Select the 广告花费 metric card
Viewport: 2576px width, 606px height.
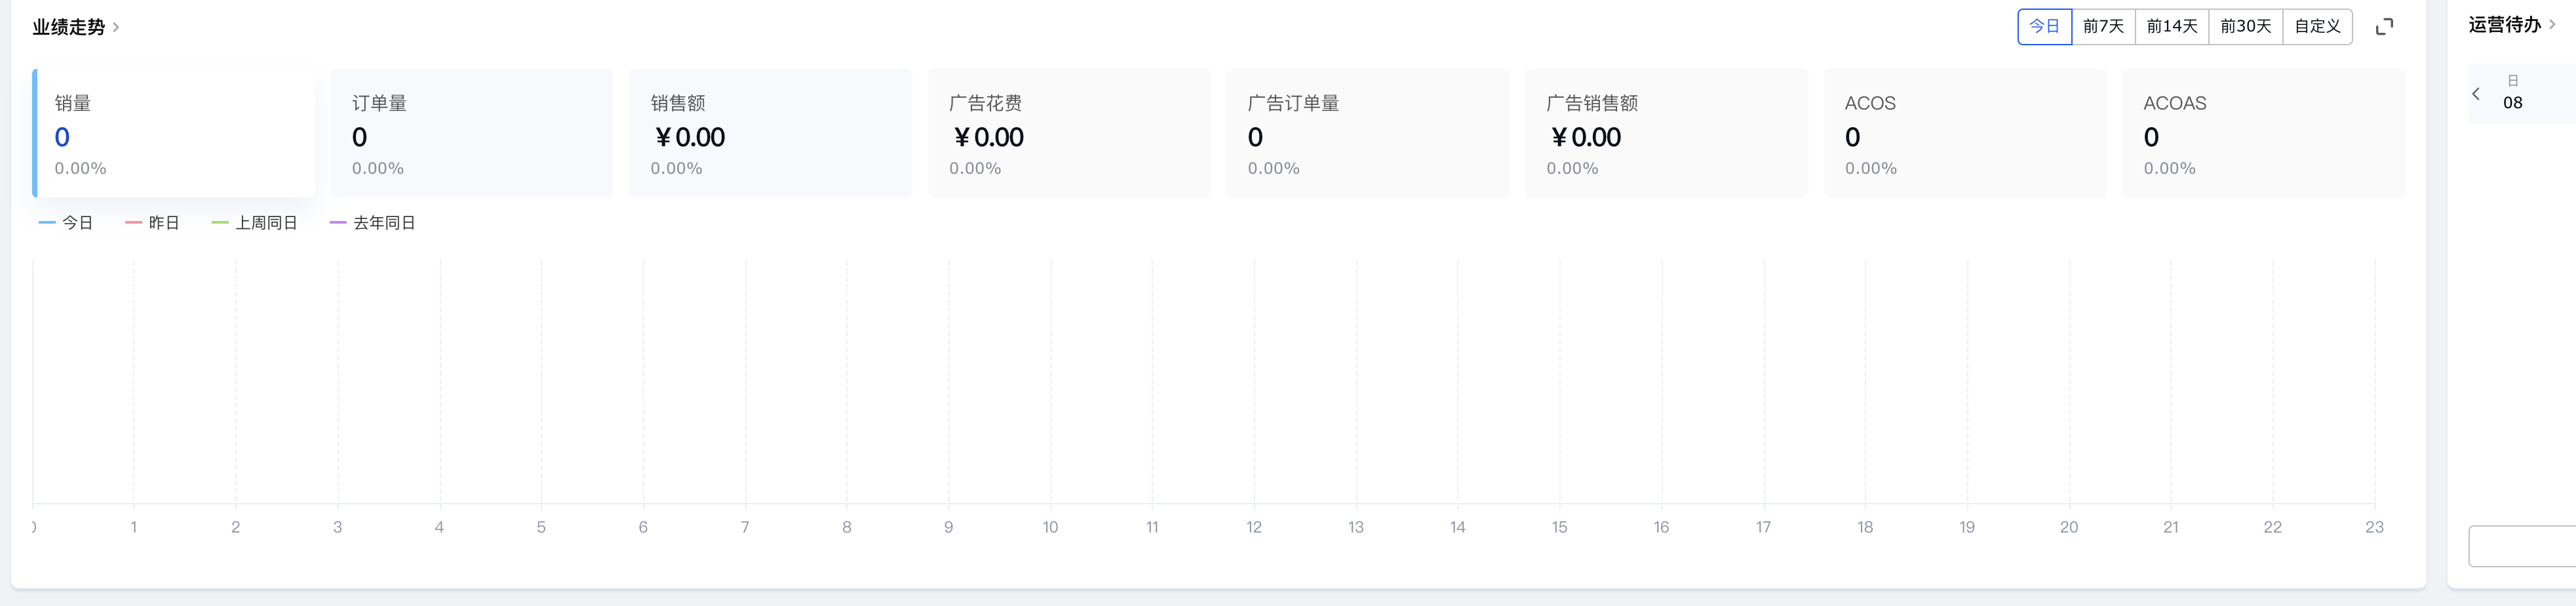point(1069,133)
